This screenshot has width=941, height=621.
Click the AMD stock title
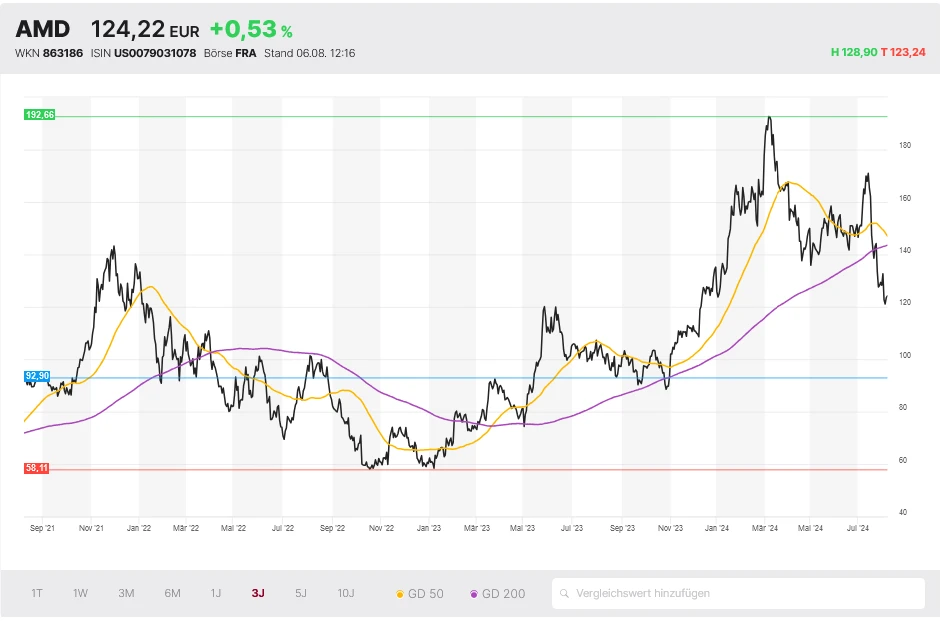pyautogui.click(x=43, y=29)
